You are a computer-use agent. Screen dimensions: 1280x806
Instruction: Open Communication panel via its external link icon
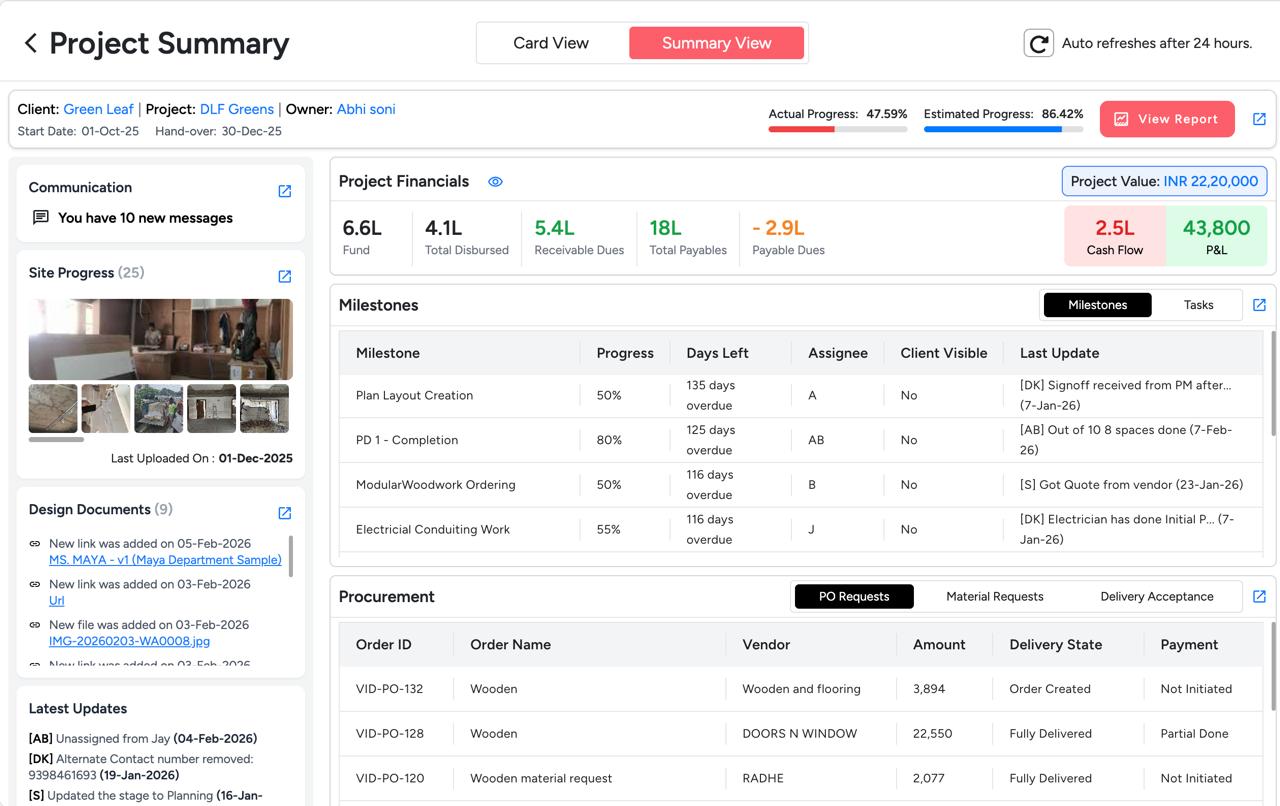tap(285, 190)
